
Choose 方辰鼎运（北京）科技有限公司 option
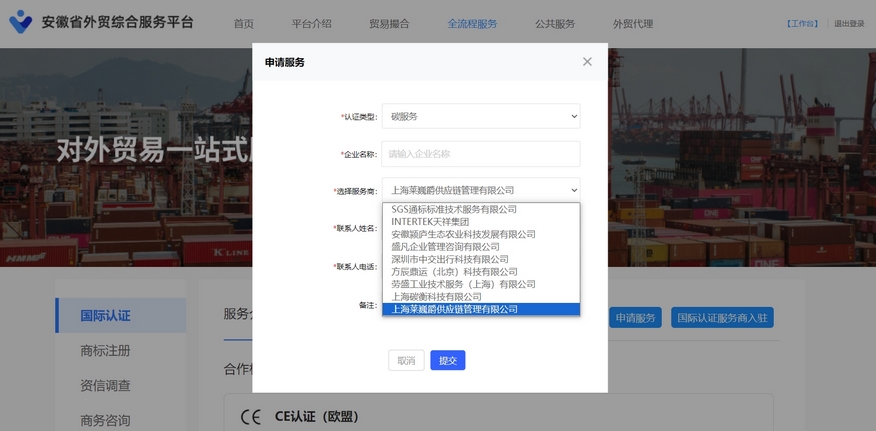481,272
